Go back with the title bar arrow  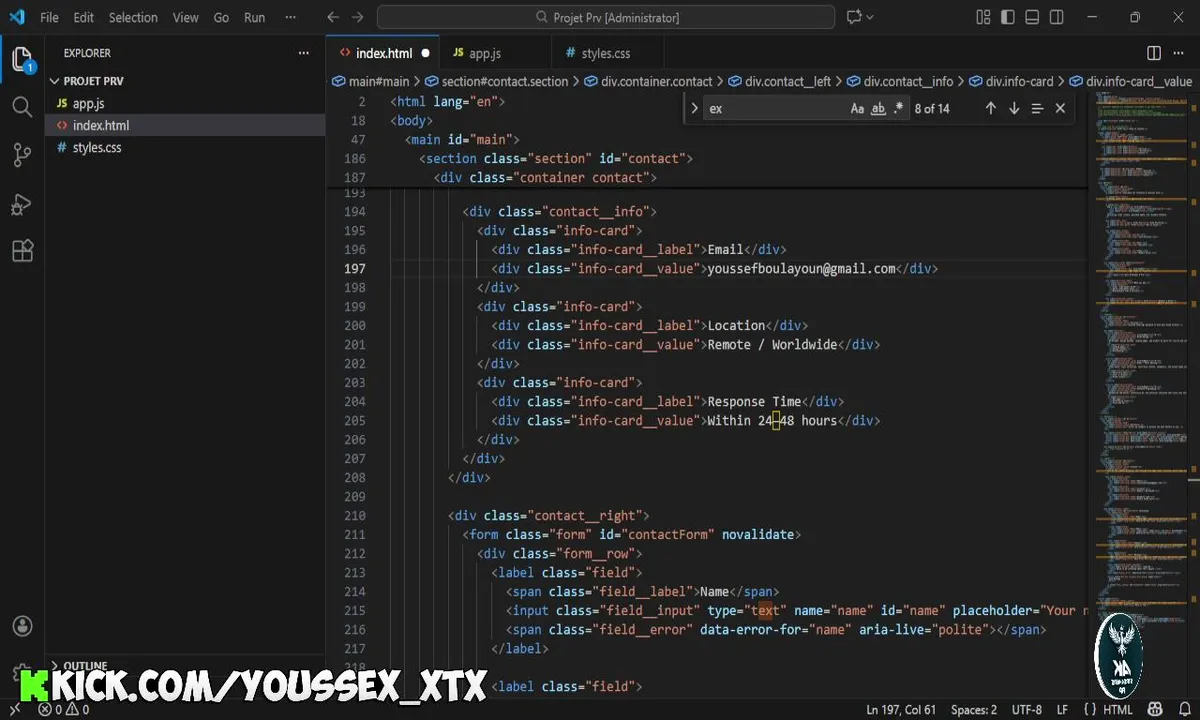pyautogui.click(x=333, y=17)
